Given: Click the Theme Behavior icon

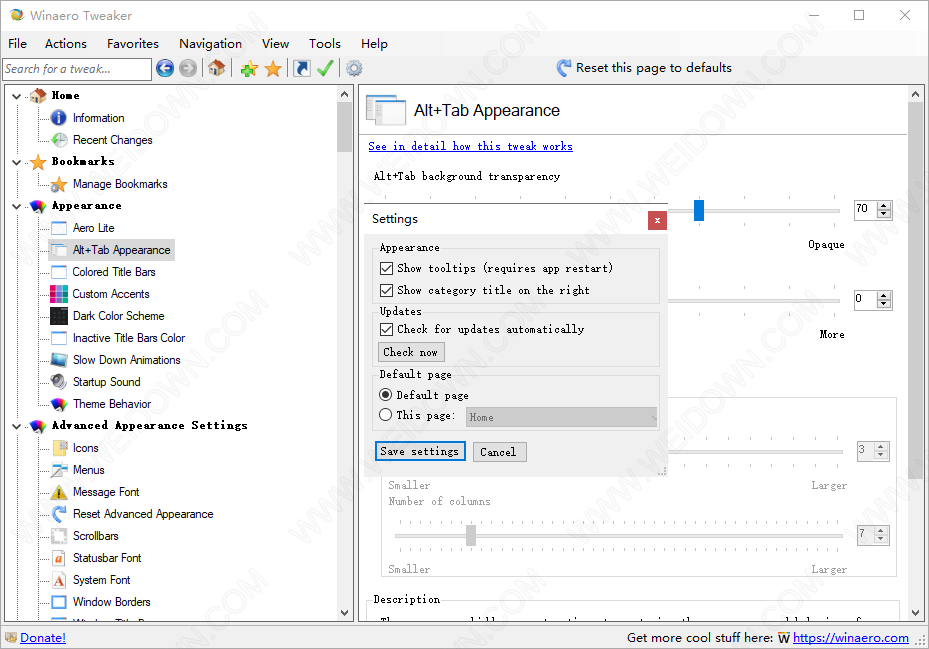Looking at the screenshot, I should [x=59, y=404].
